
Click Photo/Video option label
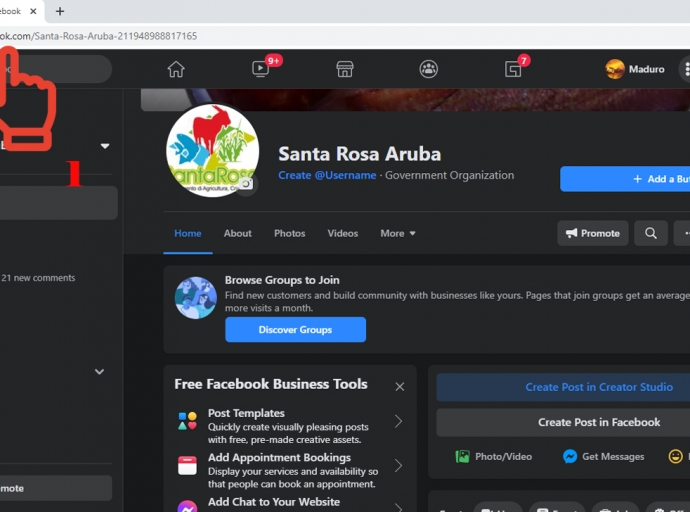pos(503,457)
